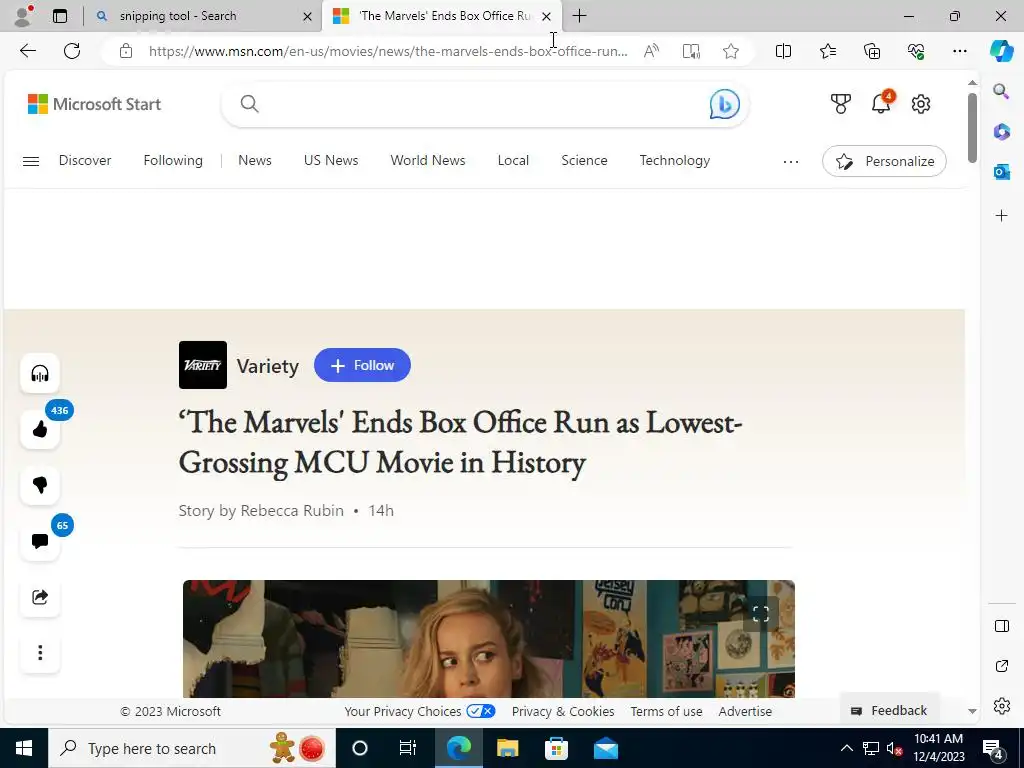This screenshot has width=1024, height=768.
Task: Open notifications bell with 4 alerts
Action: pos(881,103)
